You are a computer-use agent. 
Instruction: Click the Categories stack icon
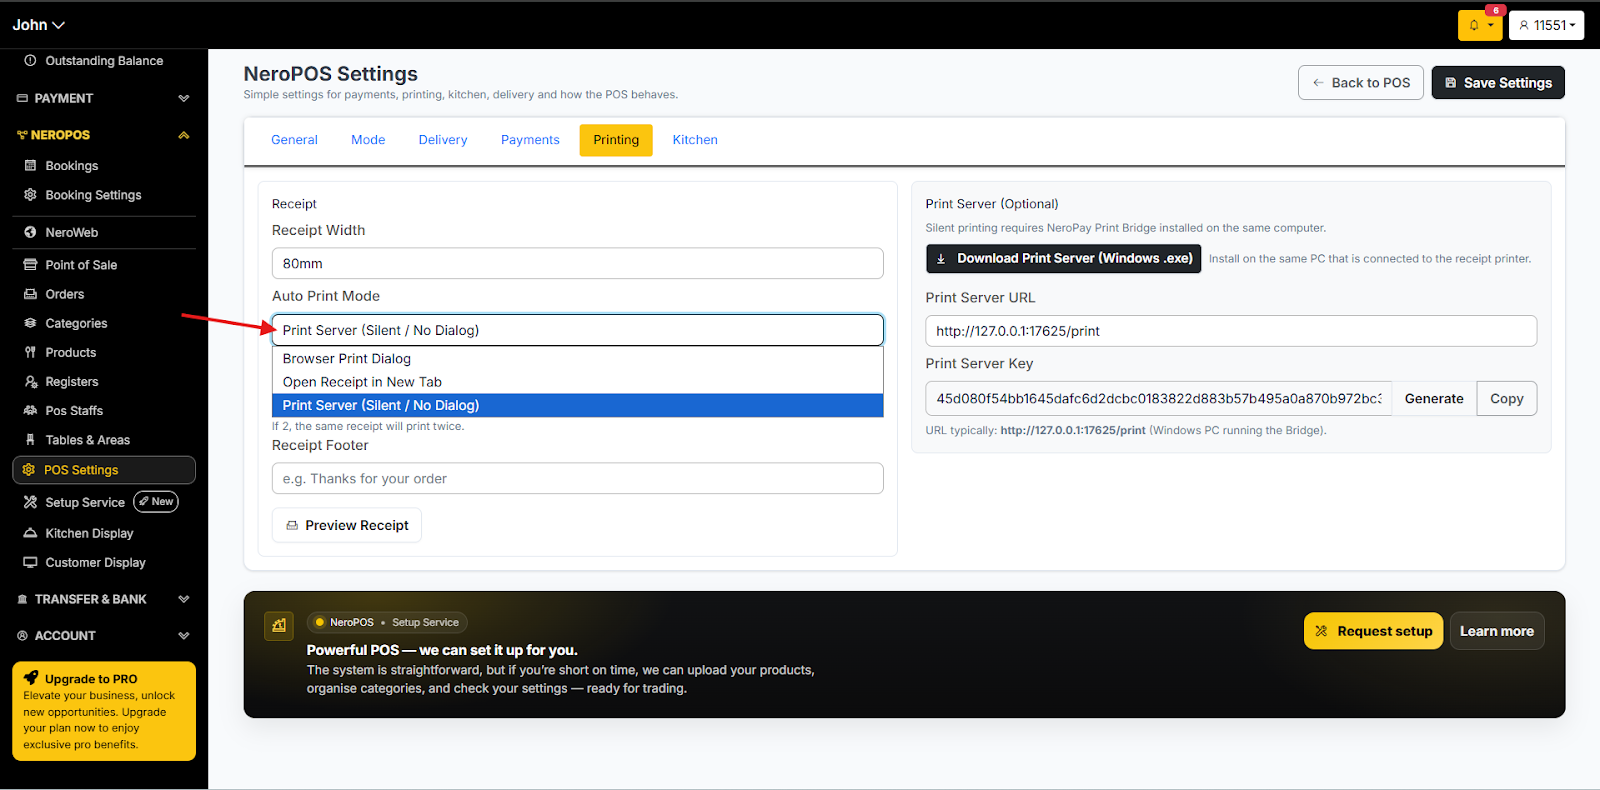(x=30, y=323)
